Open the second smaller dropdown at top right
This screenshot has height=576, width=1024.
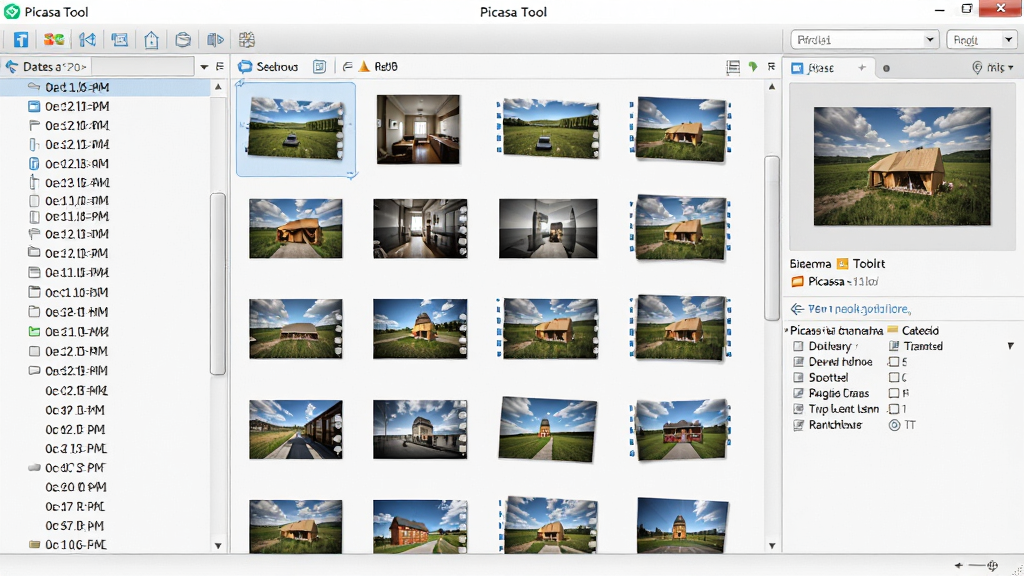pyautogui.click(x=983, y=40)
